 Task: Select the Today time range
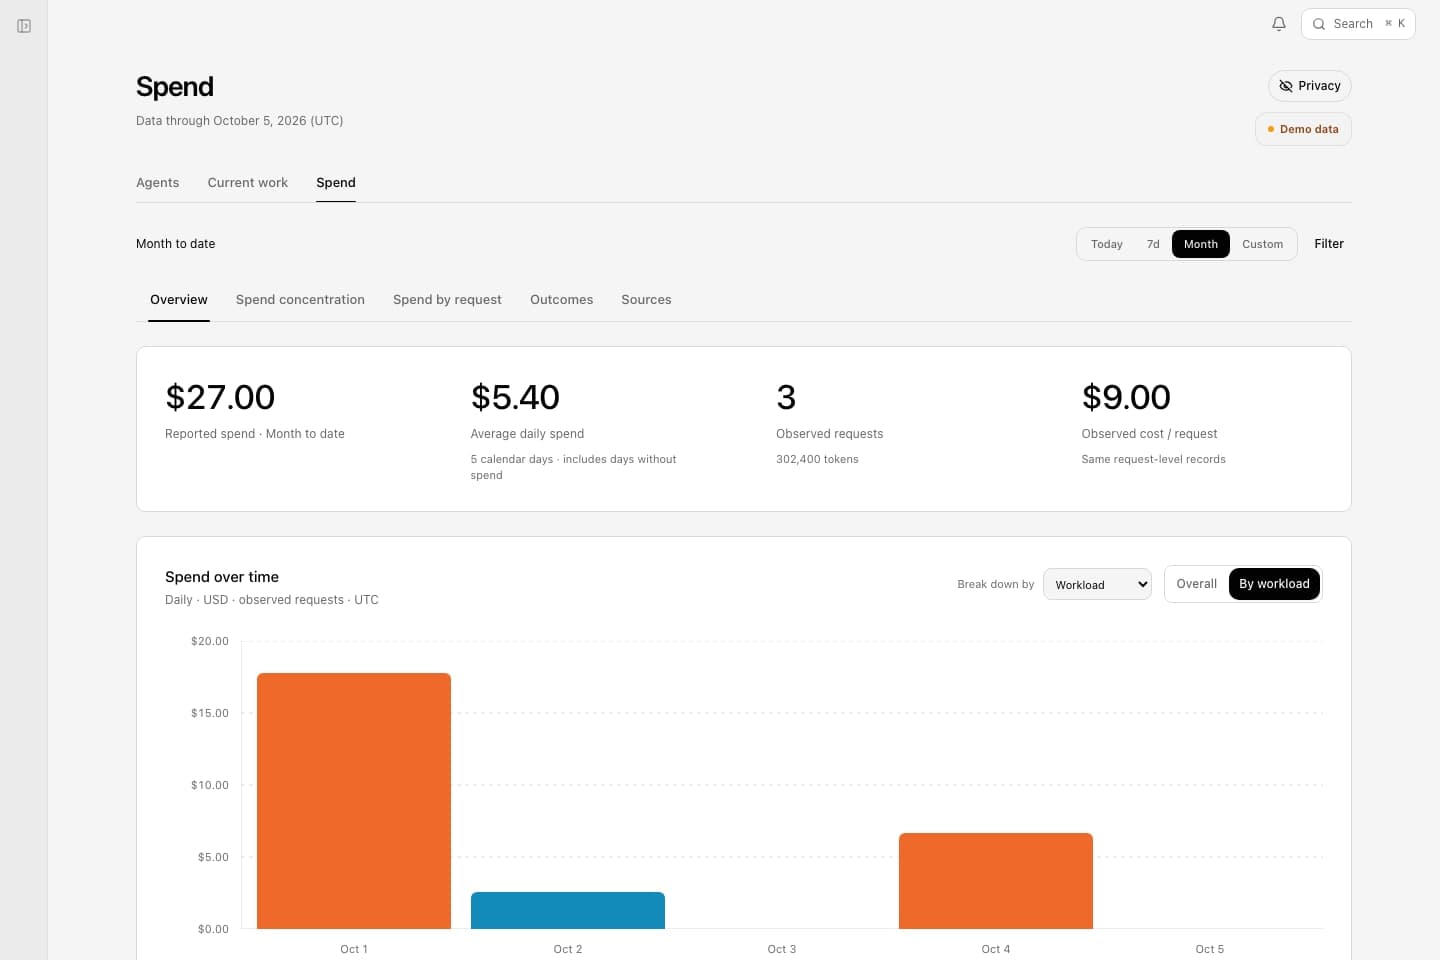click(x=1107, y=244)
